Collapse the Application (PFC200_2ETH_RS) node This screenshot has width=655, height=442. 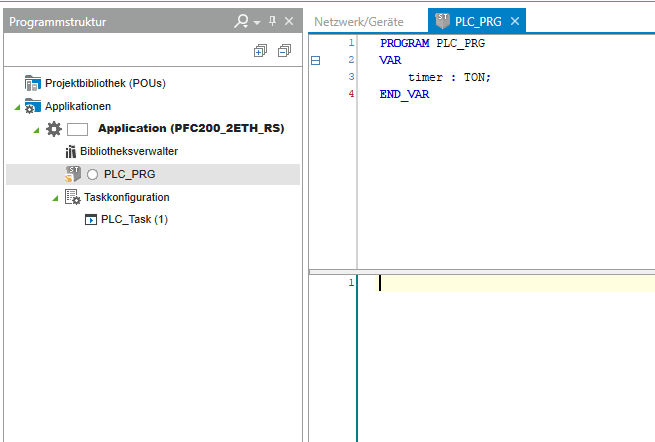click(36, 130)
